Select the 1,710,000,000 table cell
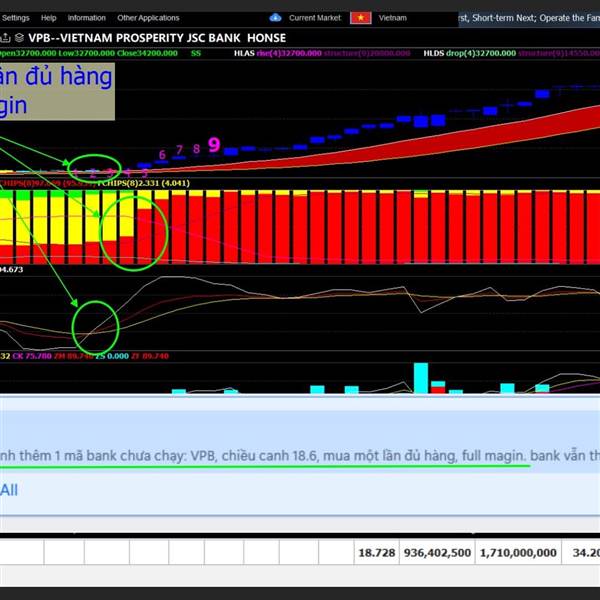This screenshot has height=600, width=600. pos(518,553)
